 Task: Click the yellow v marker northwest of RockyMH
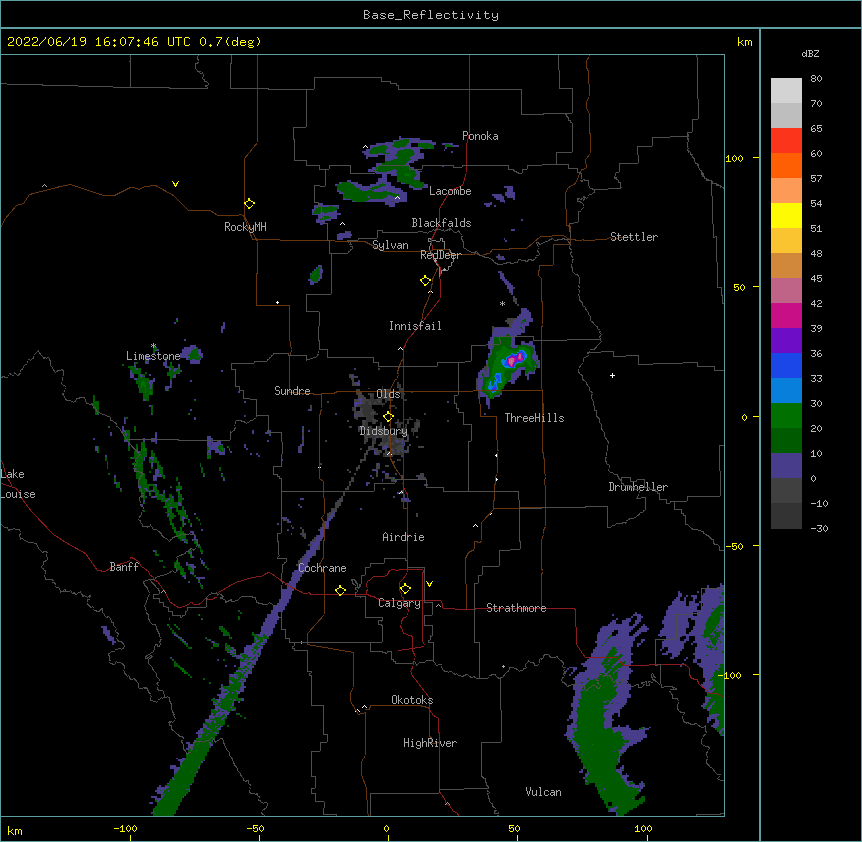(x=175, y=184)
